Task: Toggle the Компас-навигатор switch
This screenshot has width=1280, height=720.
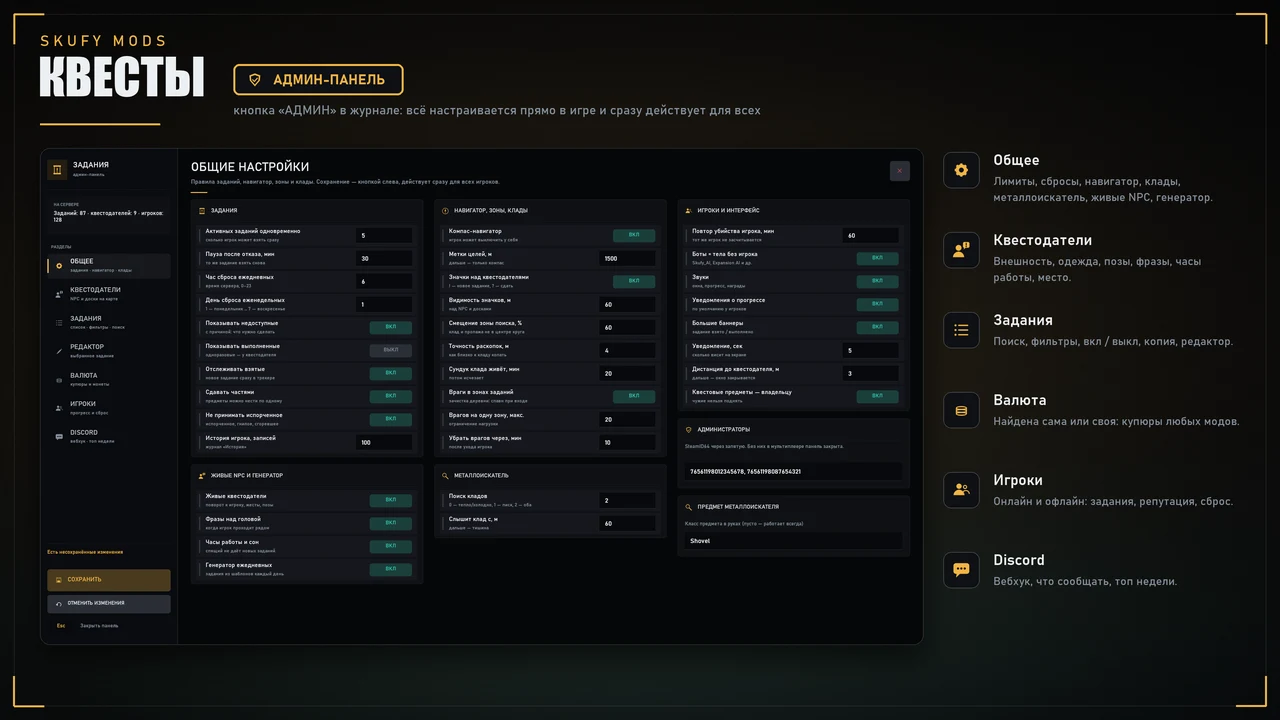Action: [x=634, y=235]
